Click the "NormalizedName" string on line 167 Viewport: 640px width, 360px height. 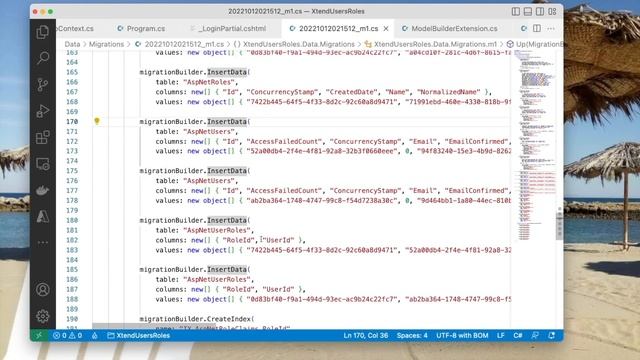click(449, 92)
